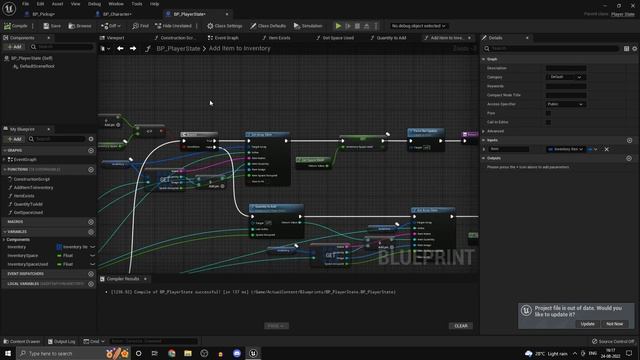The width and height of the screenshot is (640, 360).
Task: Click Hide Unrelated in the toolbar
Action: 173,26
